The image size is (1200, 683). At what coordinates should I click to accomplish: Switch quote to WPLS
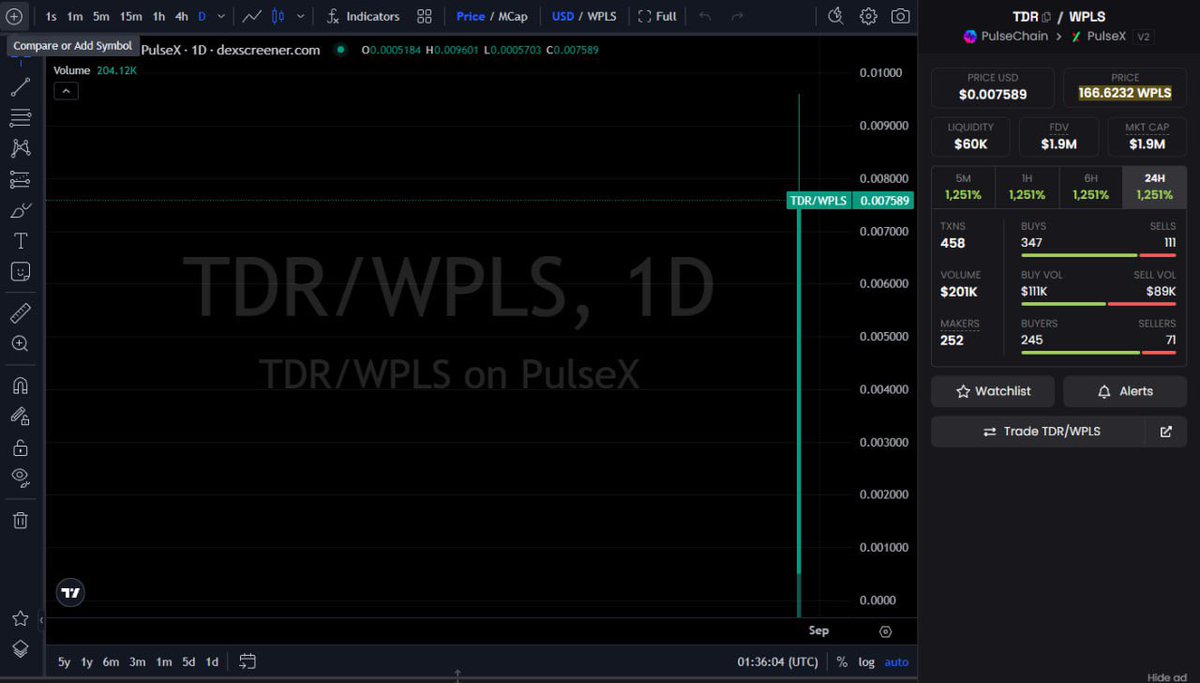602,16
